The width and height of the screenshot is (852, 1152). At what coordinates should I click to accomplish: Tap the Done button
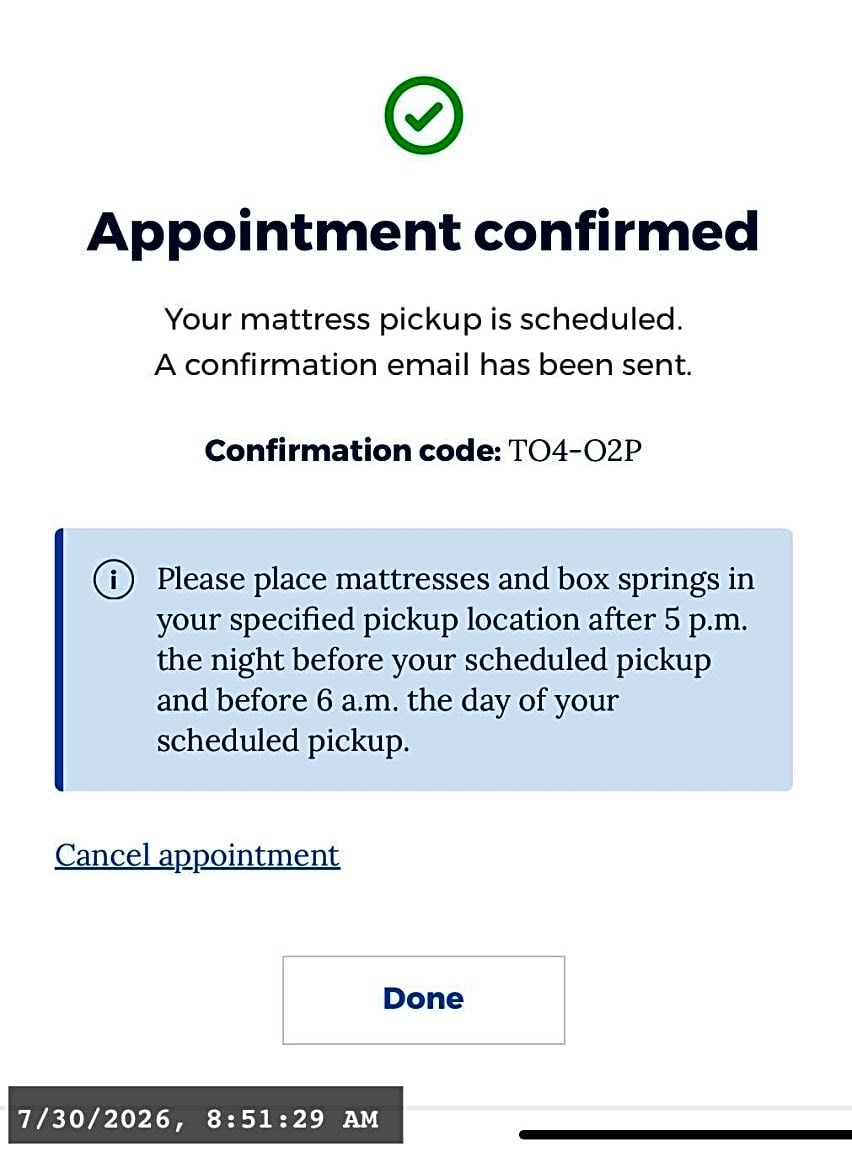424,999
